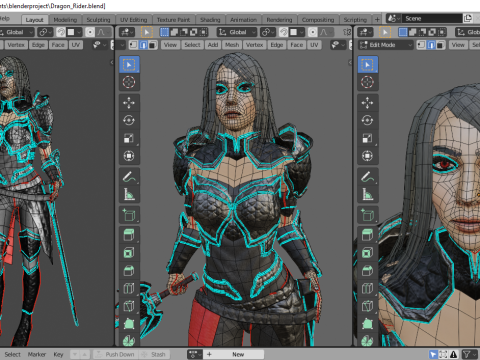The image size is (480, 360).
Task: Choose the Annotate pencil tool in middle viewport
Action: pyautogui.click(x=129, y=176)
